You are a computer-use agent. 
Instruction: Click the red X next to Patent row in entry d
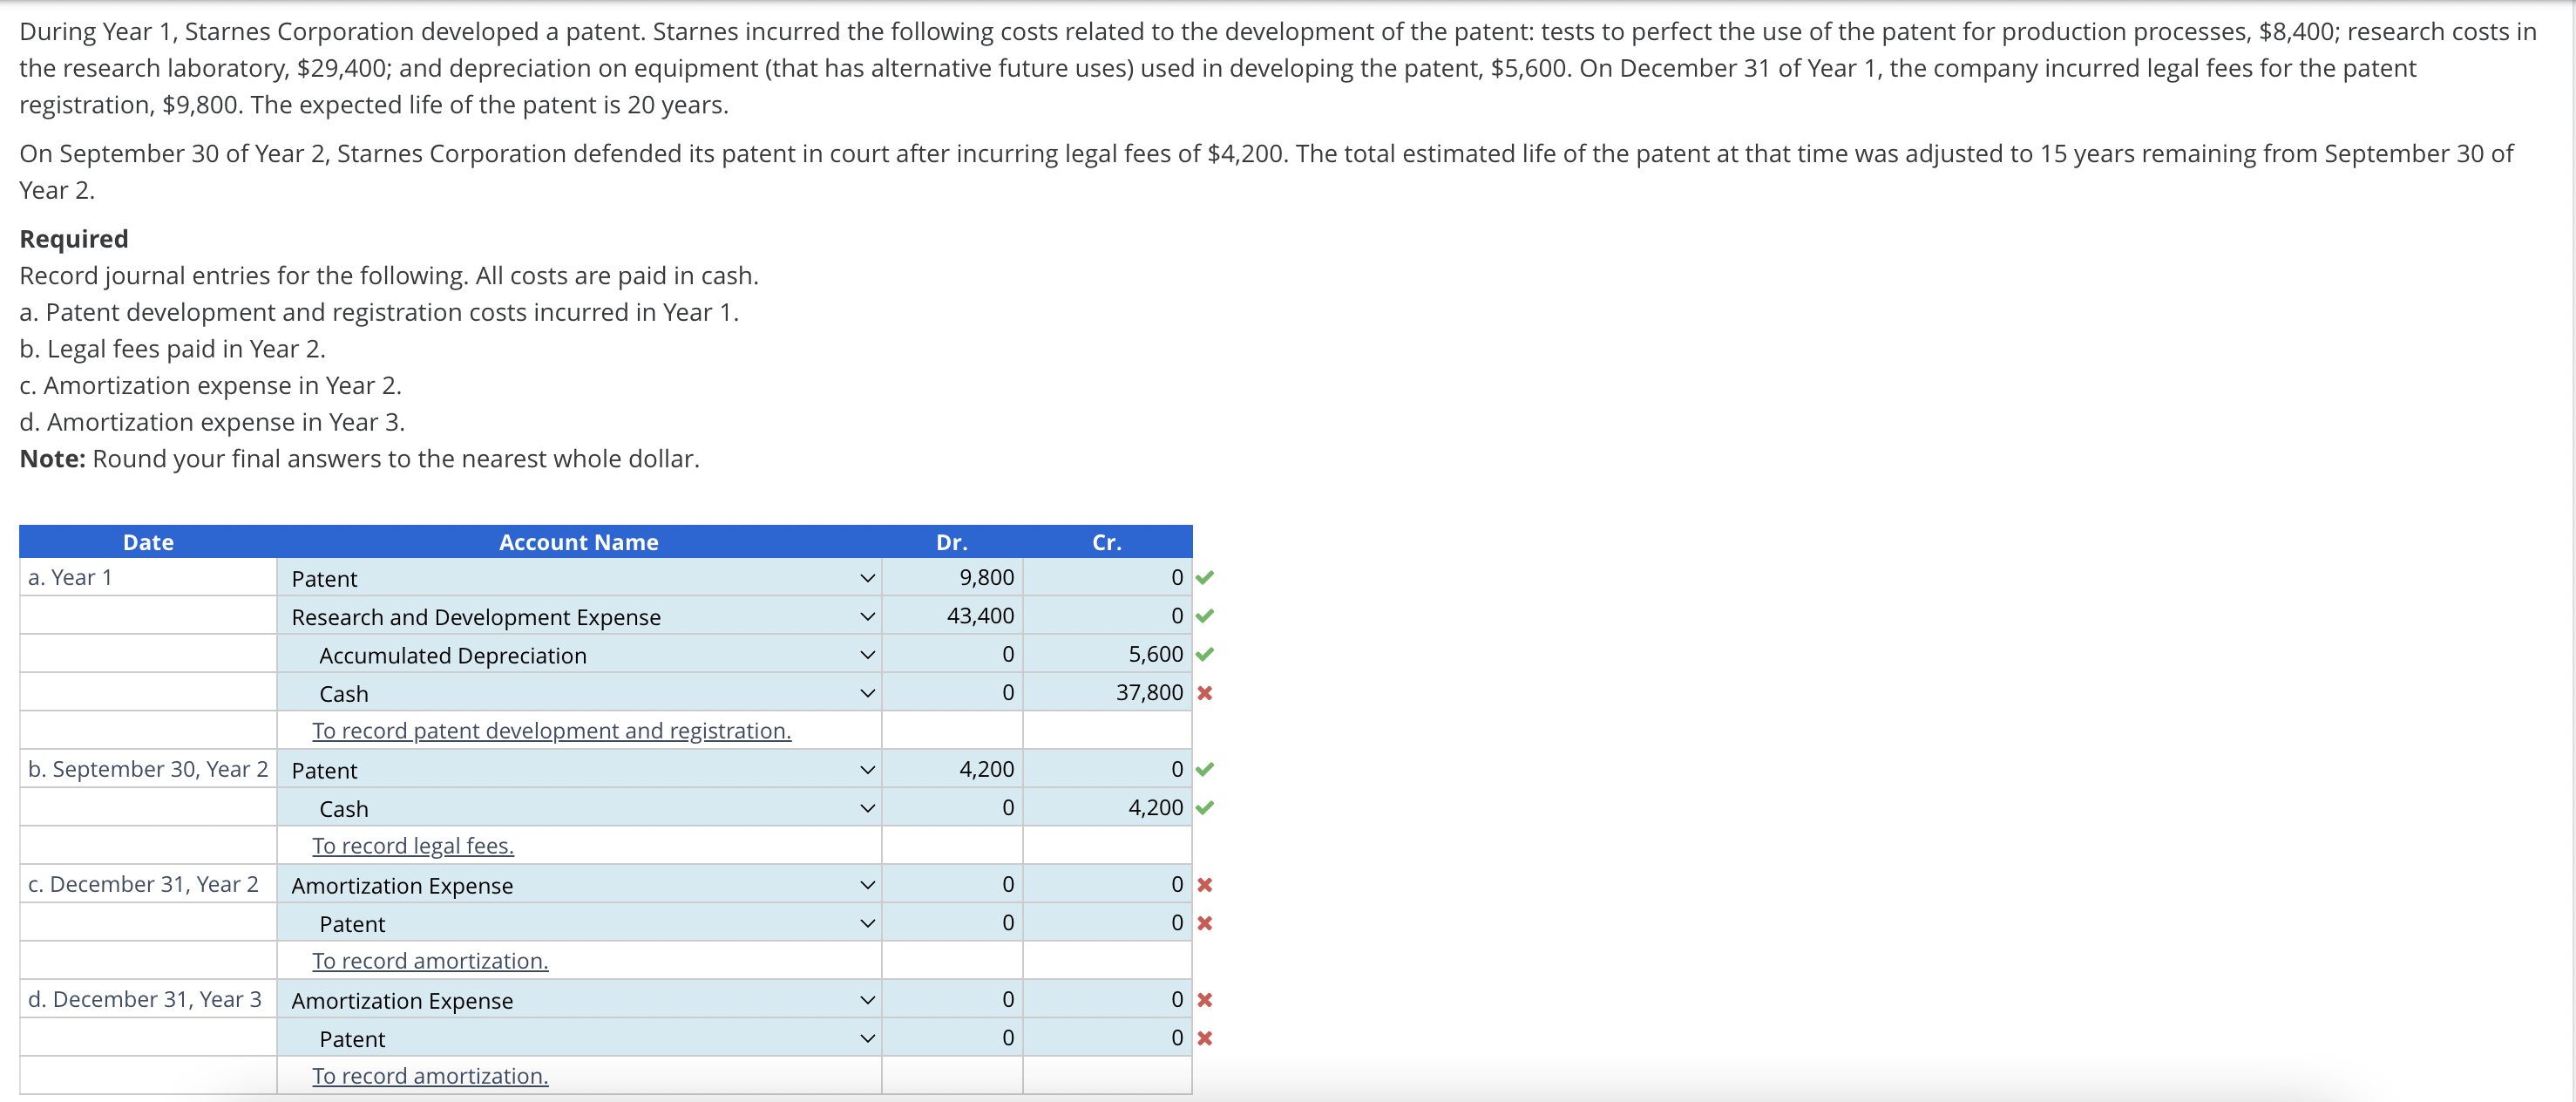click(1206, 1038)
